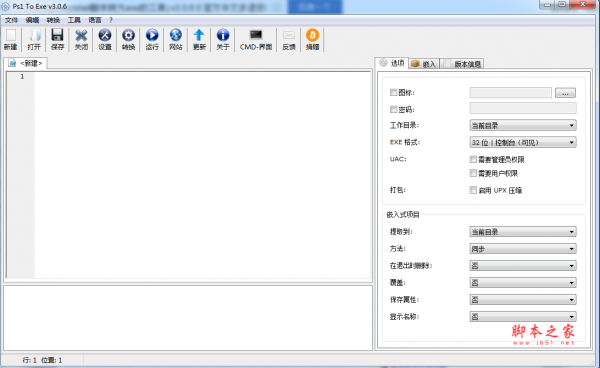The height and width of the screenshot is (368, 600).
Task: Open the 工具 (Tools) menu
Action: pos(74,20)
